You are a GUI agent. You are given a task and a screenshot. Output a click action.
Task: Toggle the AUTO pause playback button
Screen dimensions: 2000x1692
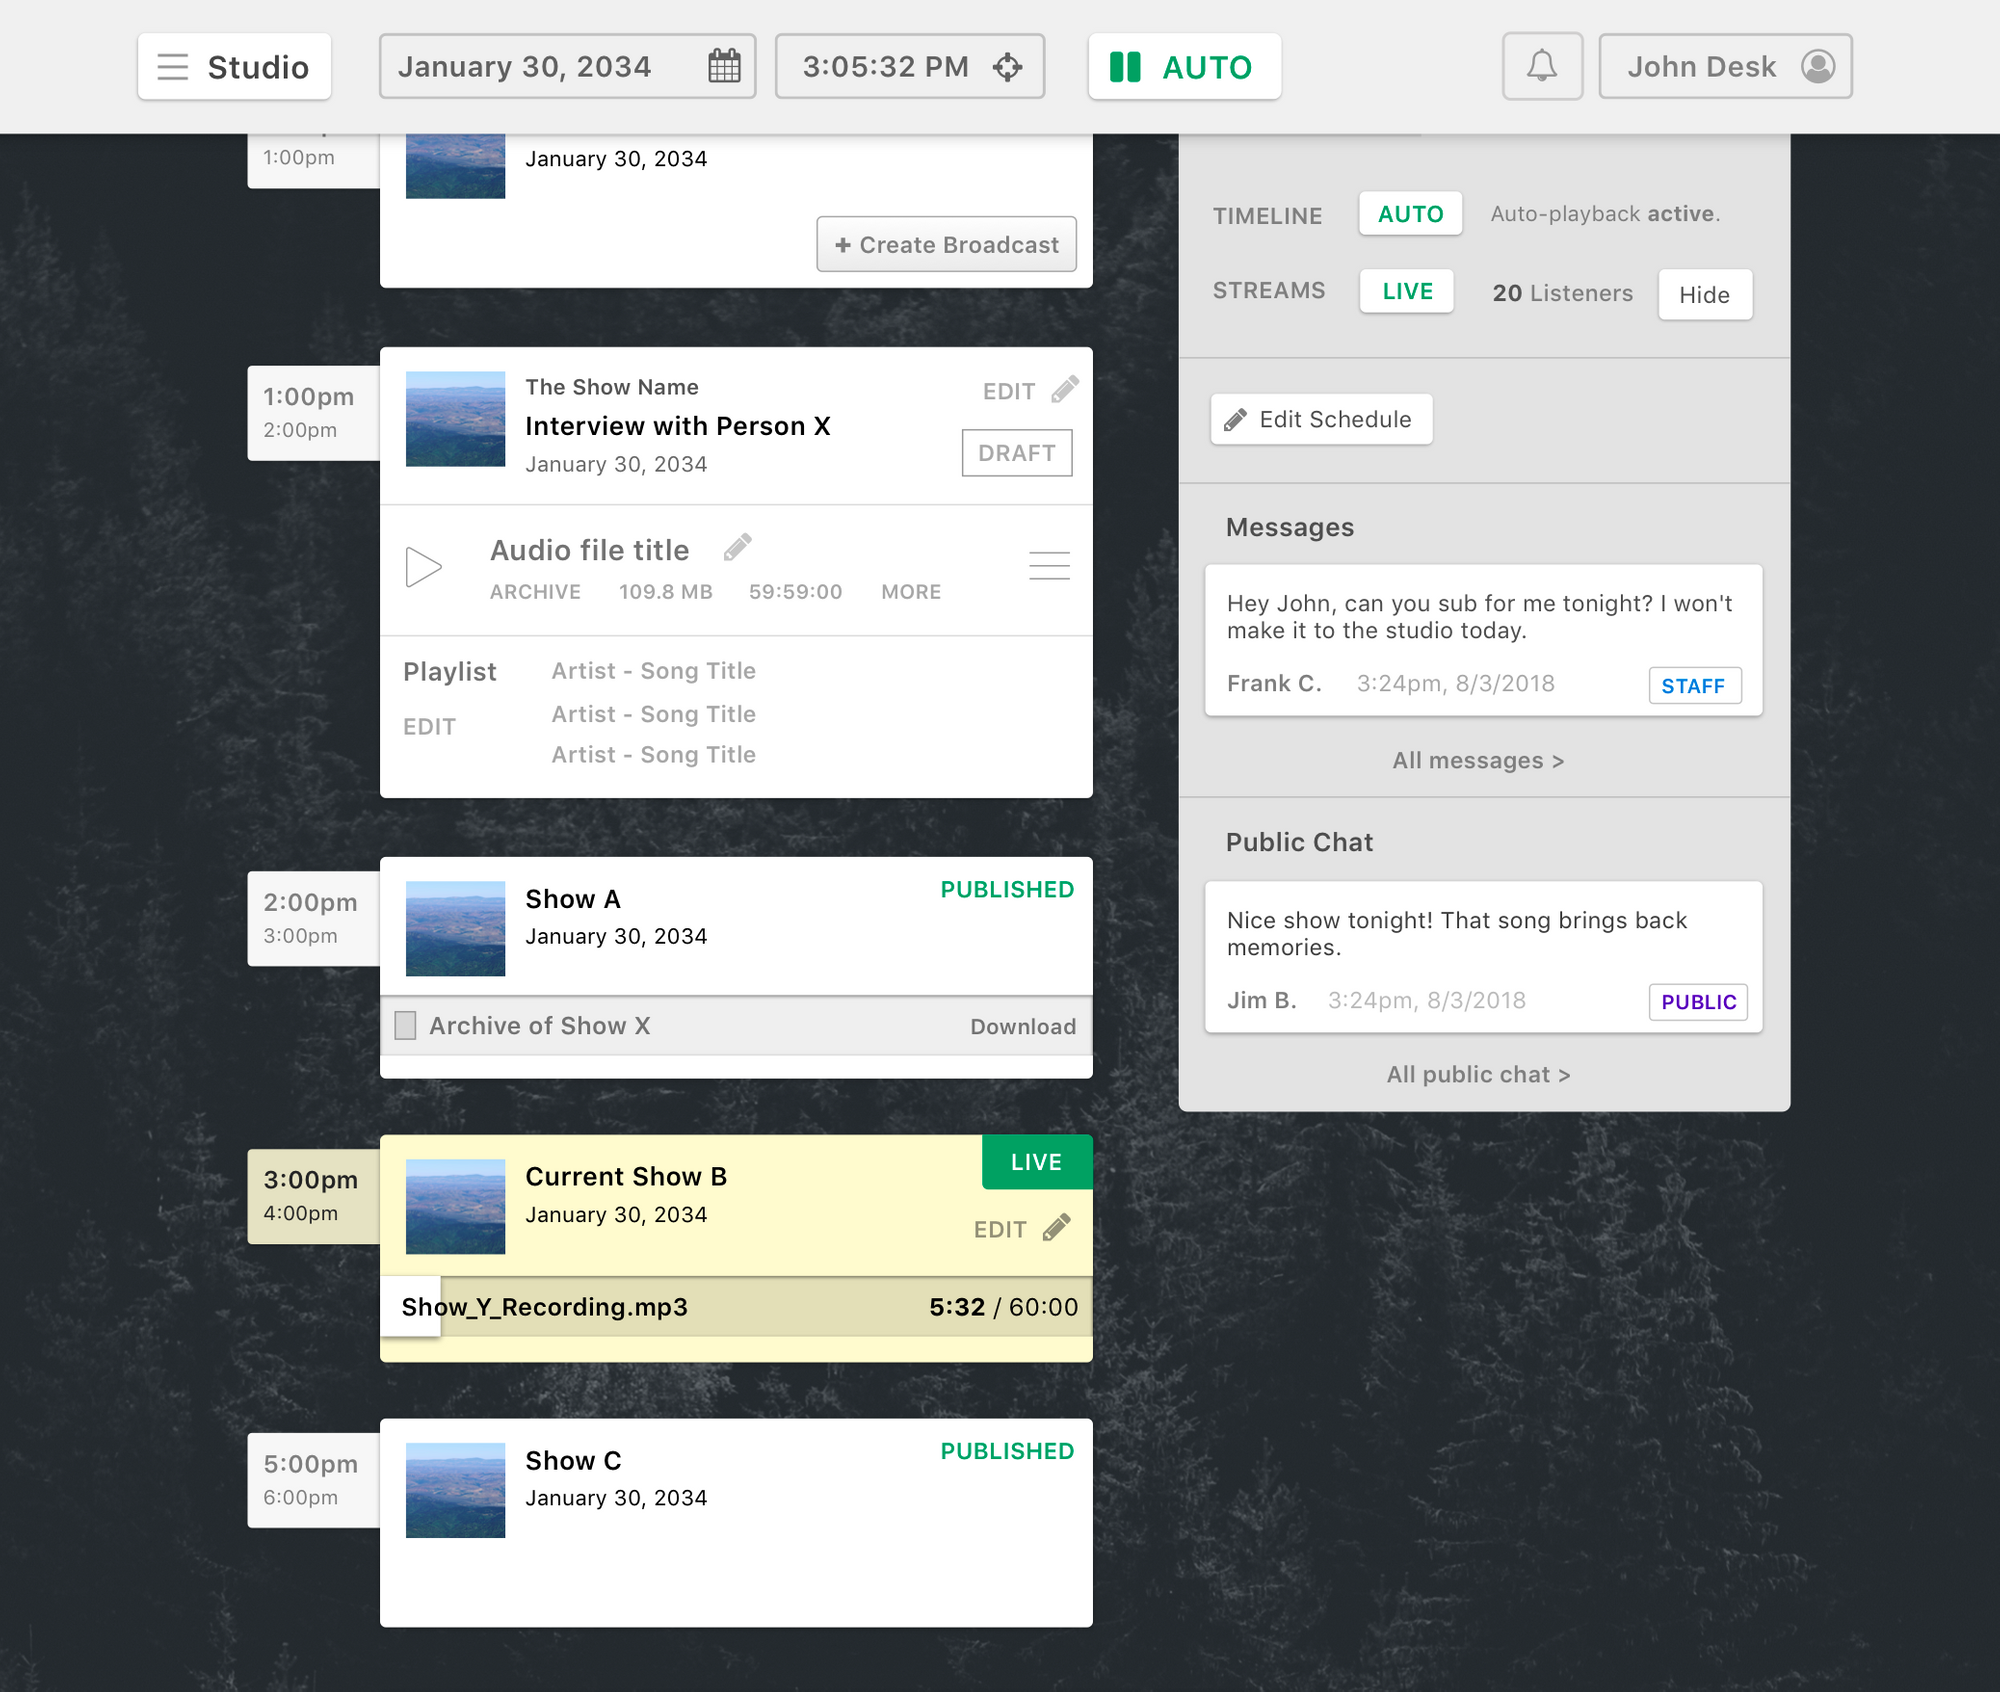(1184, 67)
